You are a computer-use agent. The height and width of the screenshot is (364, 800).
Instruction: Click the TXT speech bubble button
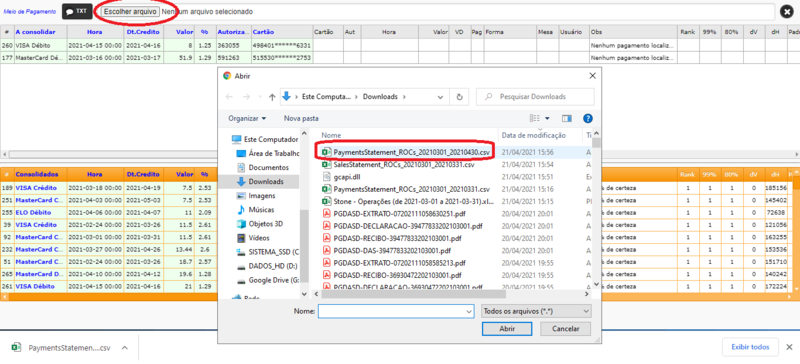coord(77,11)
